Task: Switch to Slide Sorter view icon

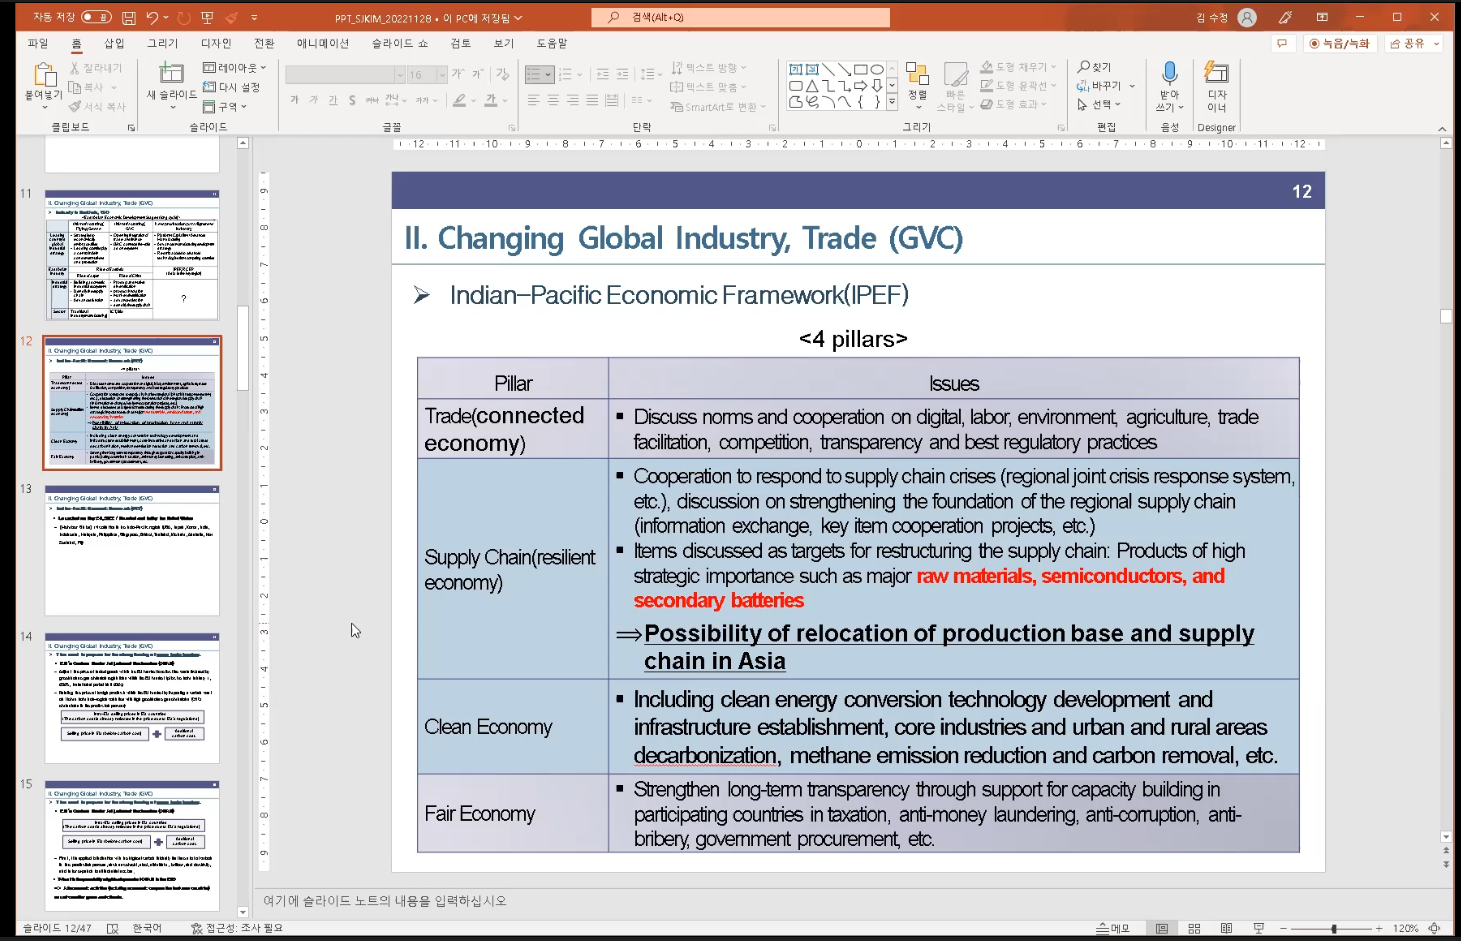Action: [x=1194, y=929]
